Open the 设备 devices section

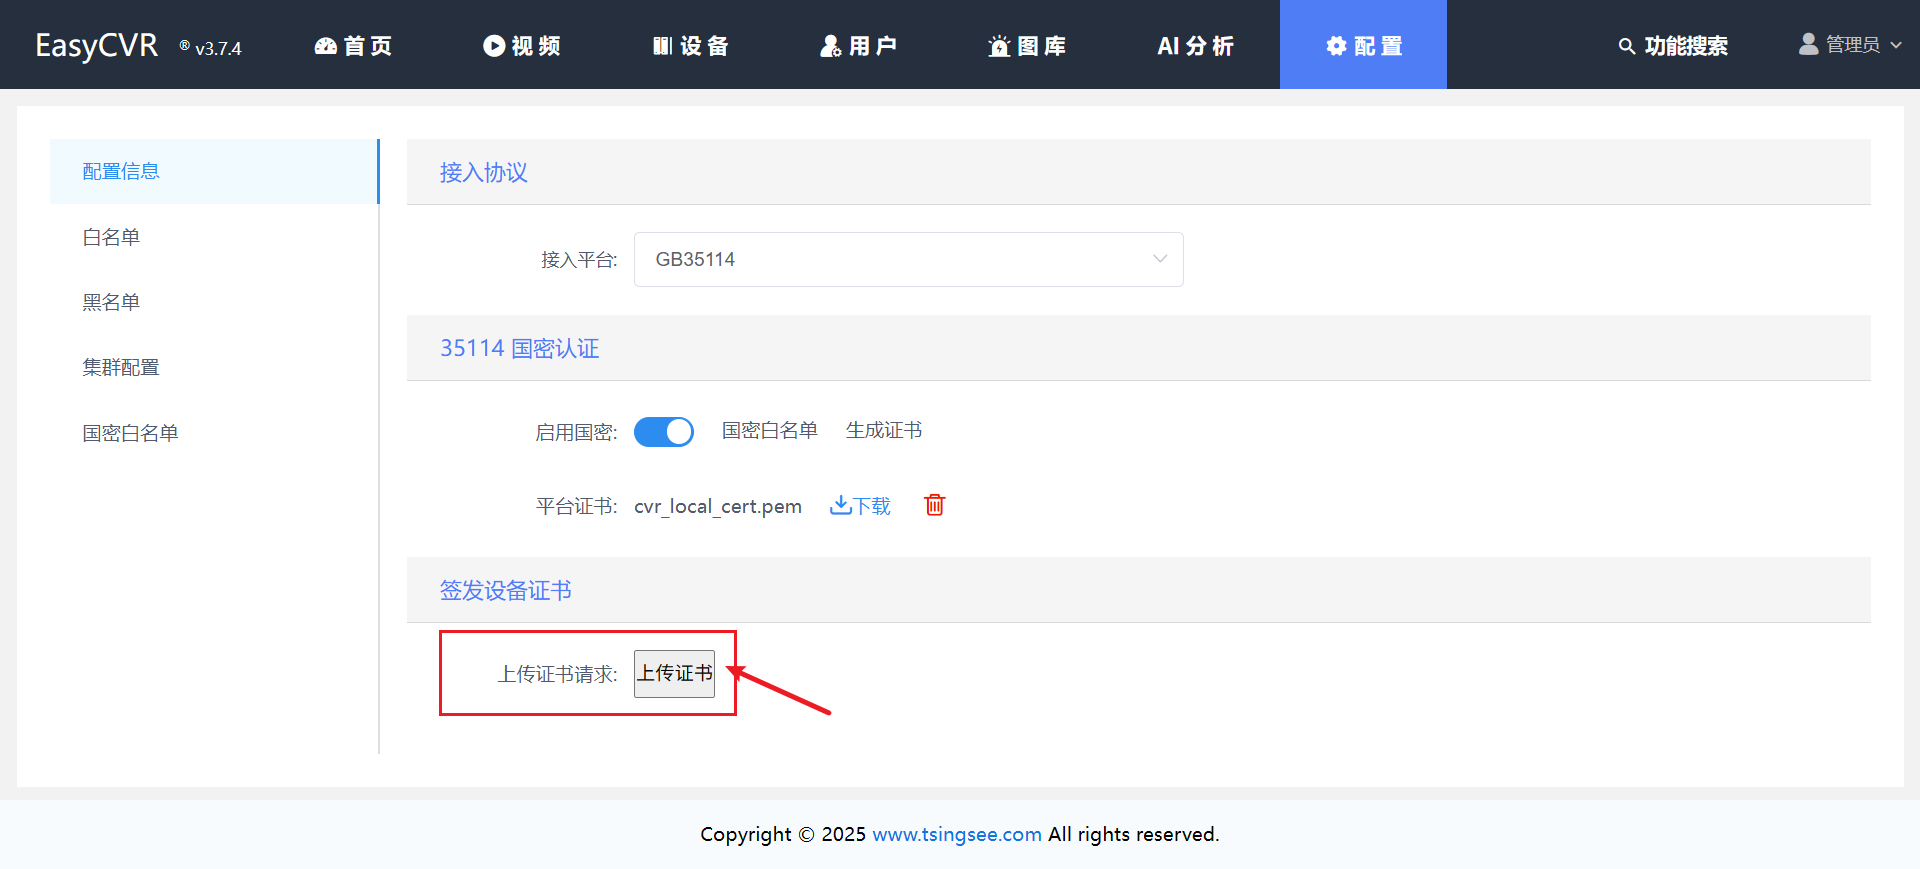click(690, 46)
